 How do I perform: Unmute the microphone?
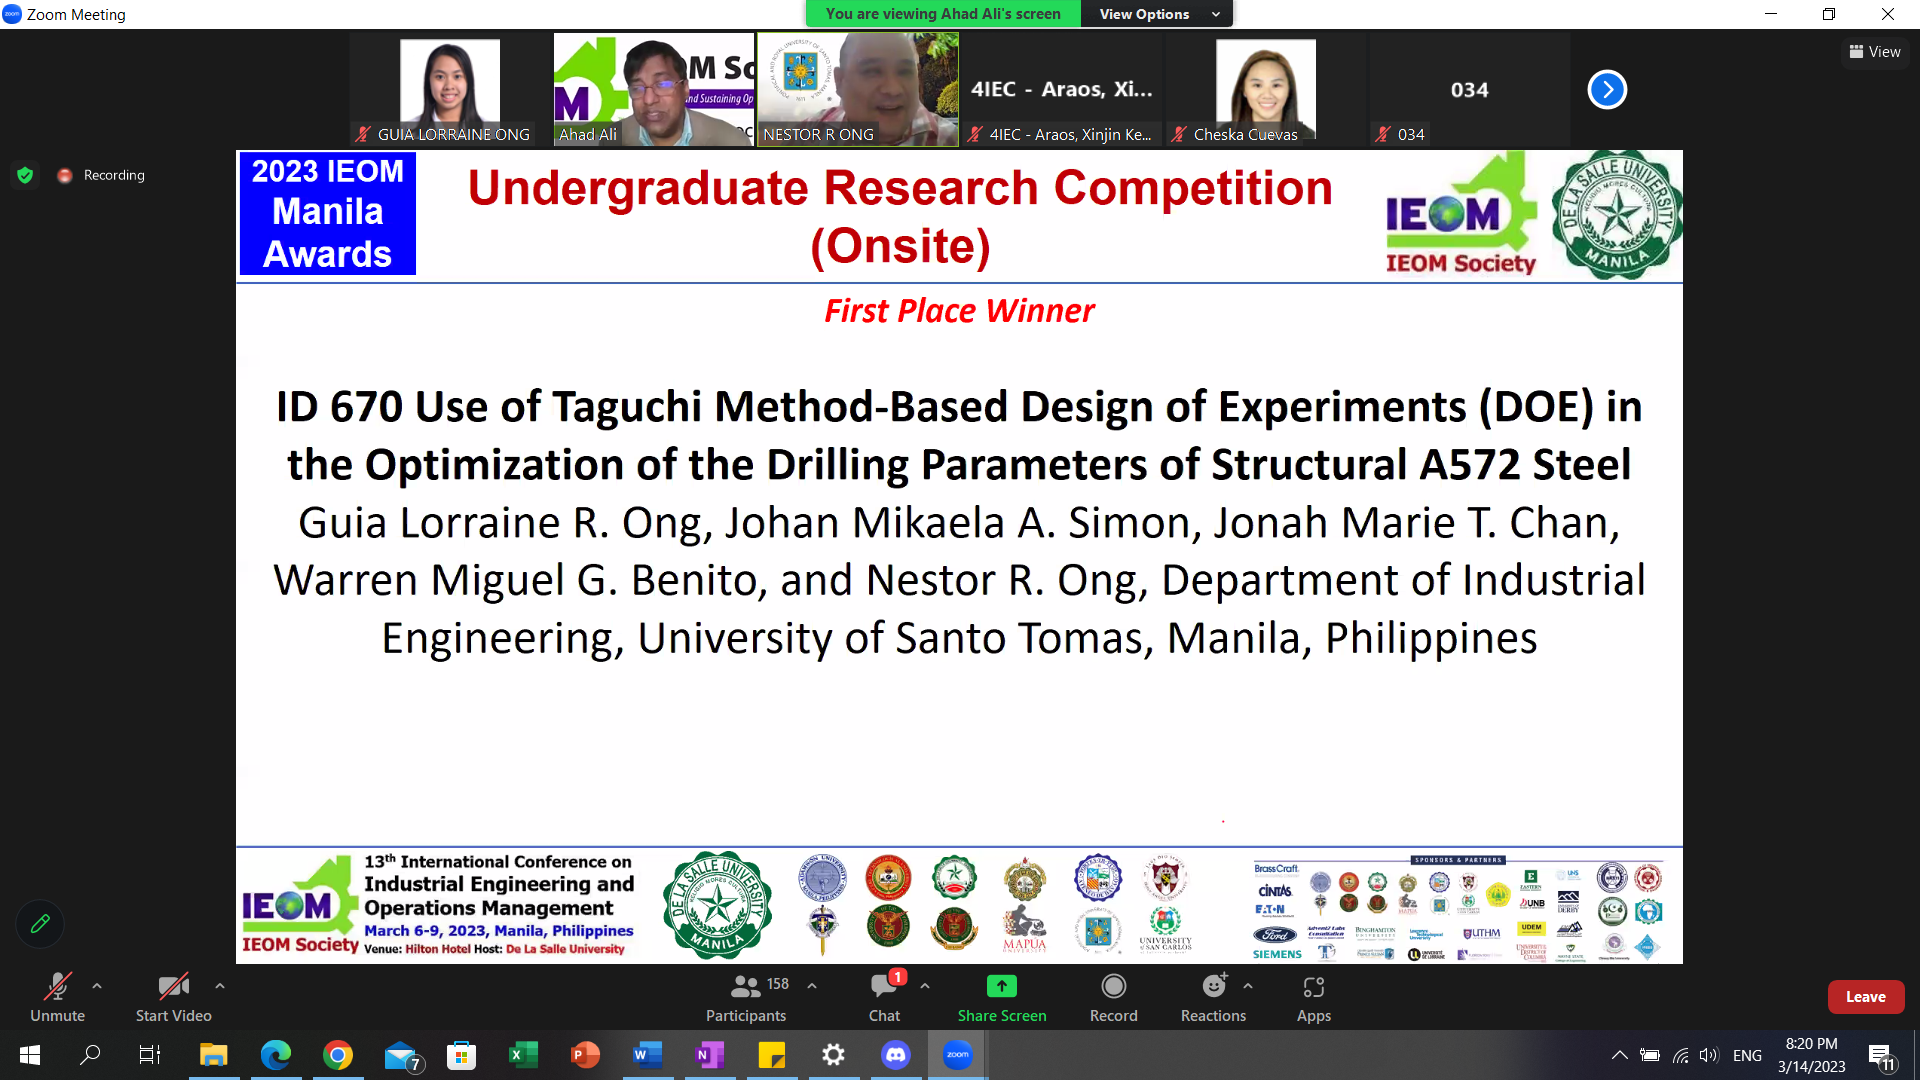tap(57, 998)
